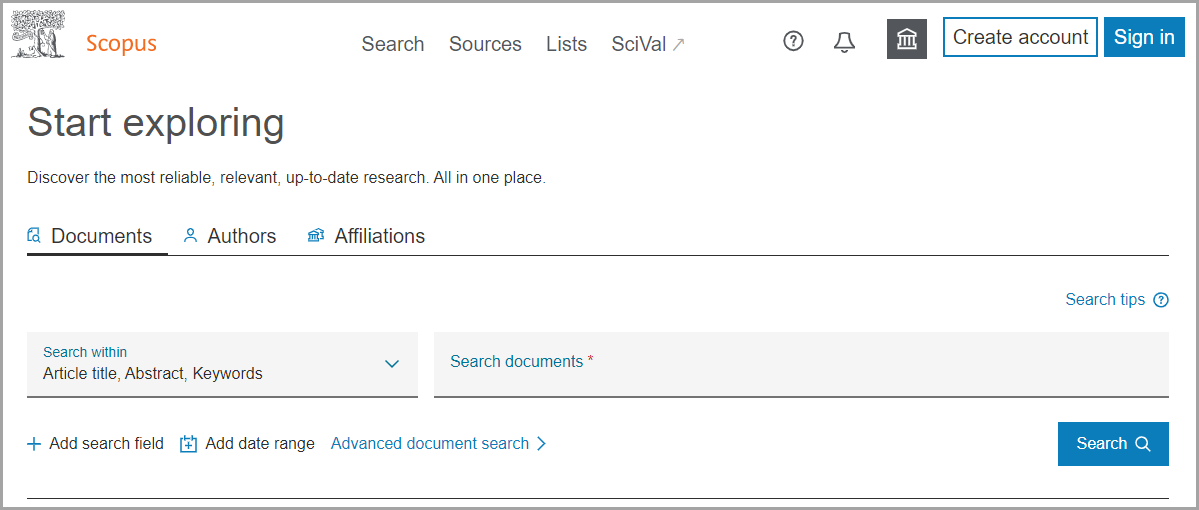1199x510 pixels.
Task: Click the SciVal external link arrow
Action: click(678, 44)
